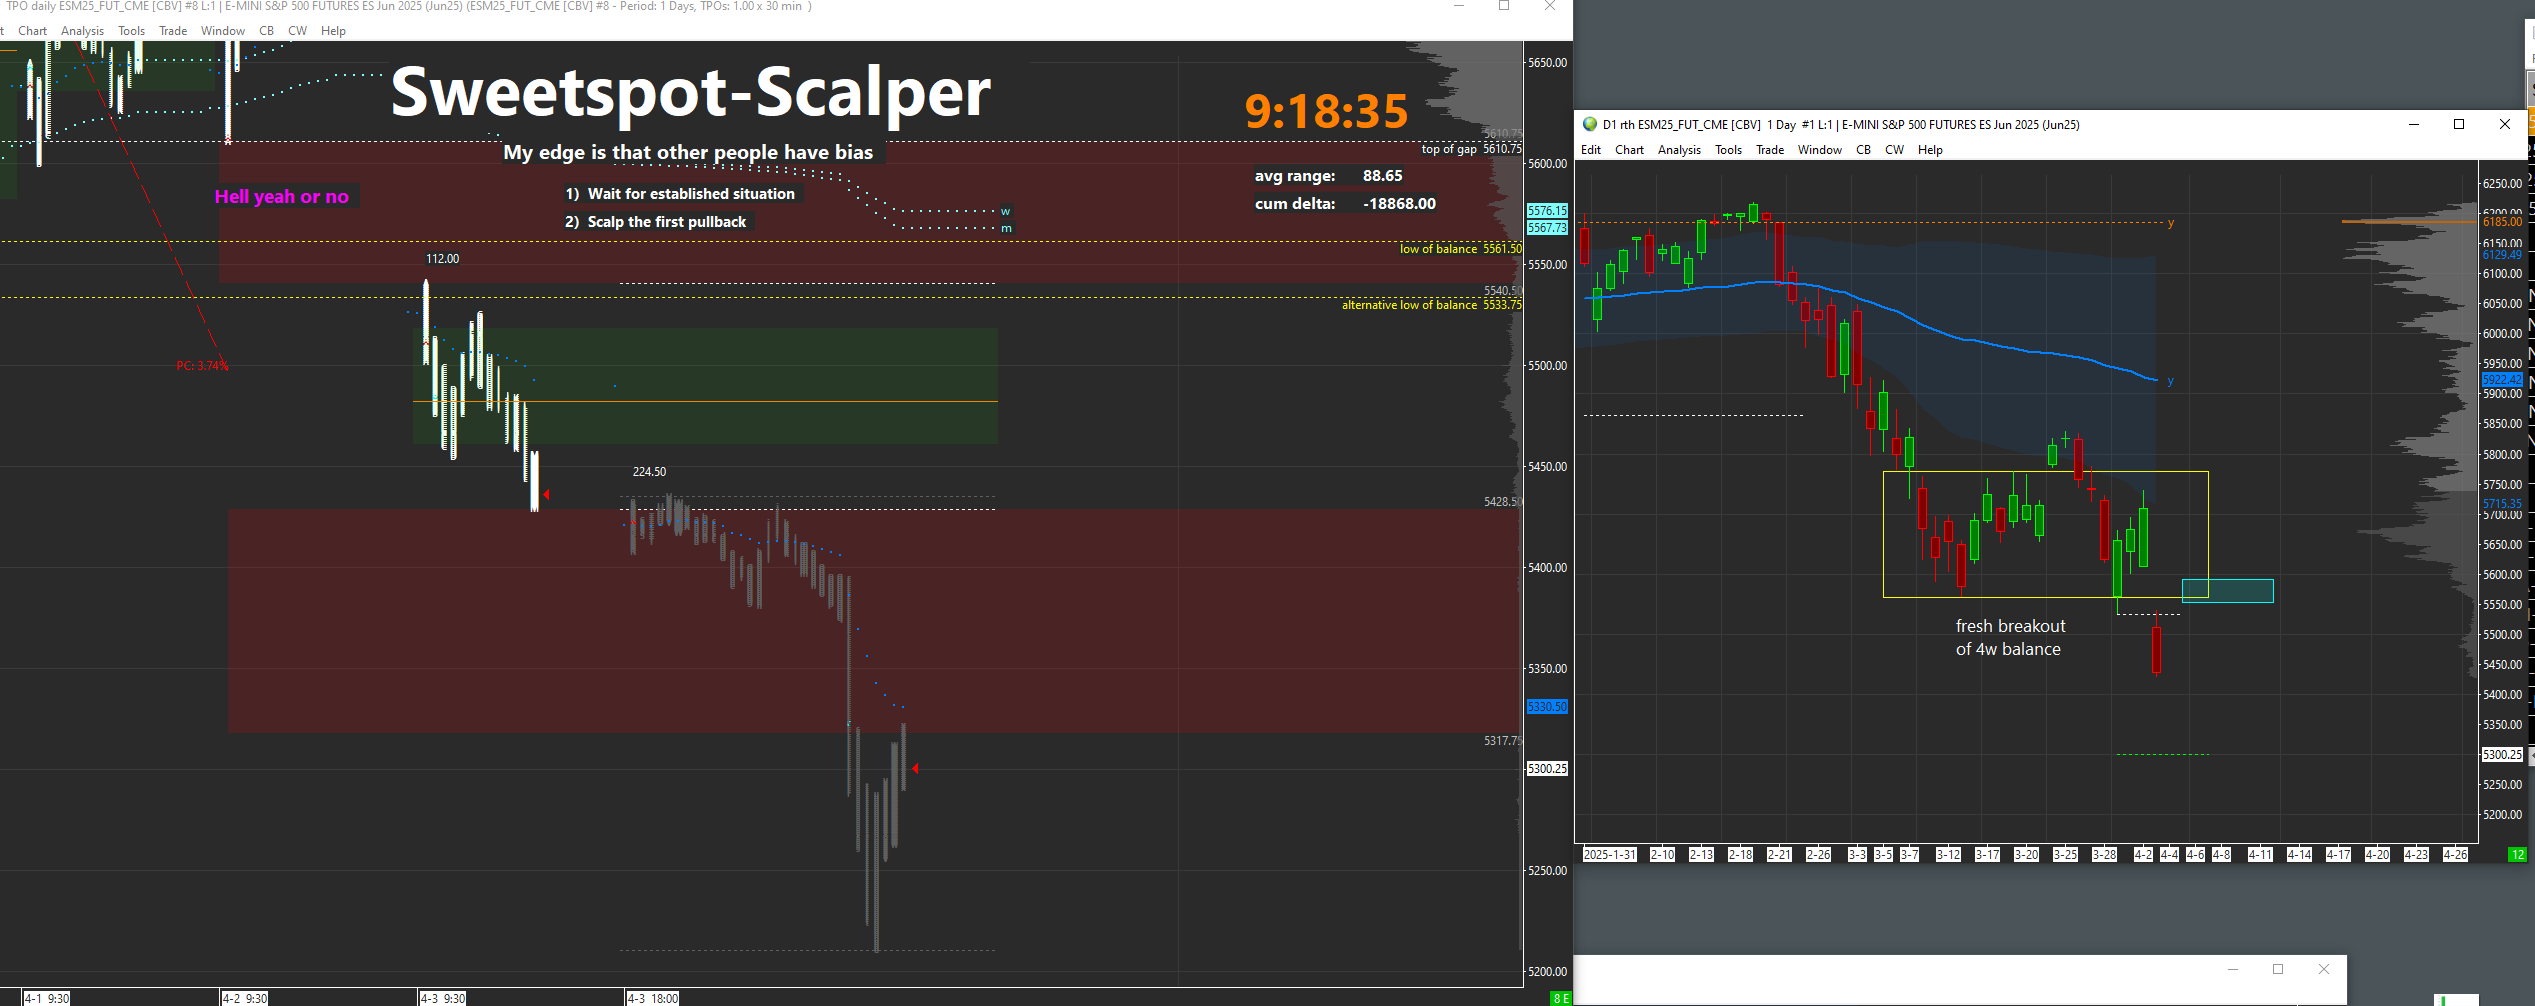Screen dimensions: 2535x1006
Task: Click the green '12' indicator in D1 rth window
Action: coord(2517,854)
